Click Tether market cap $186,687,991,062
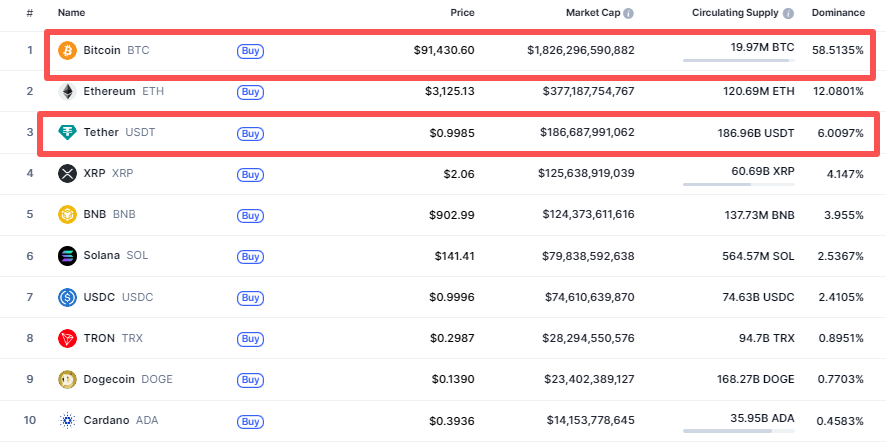 coord(587,132)
